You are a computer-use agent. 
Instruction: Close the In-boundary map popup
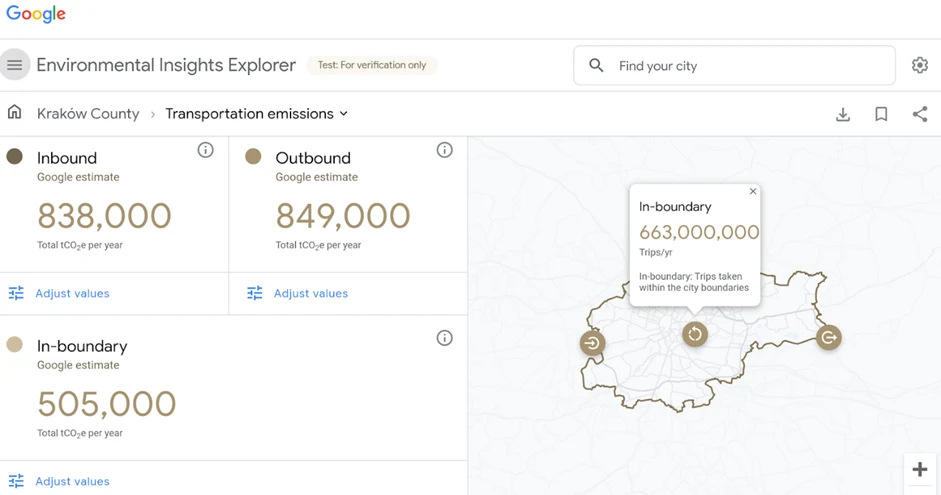[x=753, y=191]
